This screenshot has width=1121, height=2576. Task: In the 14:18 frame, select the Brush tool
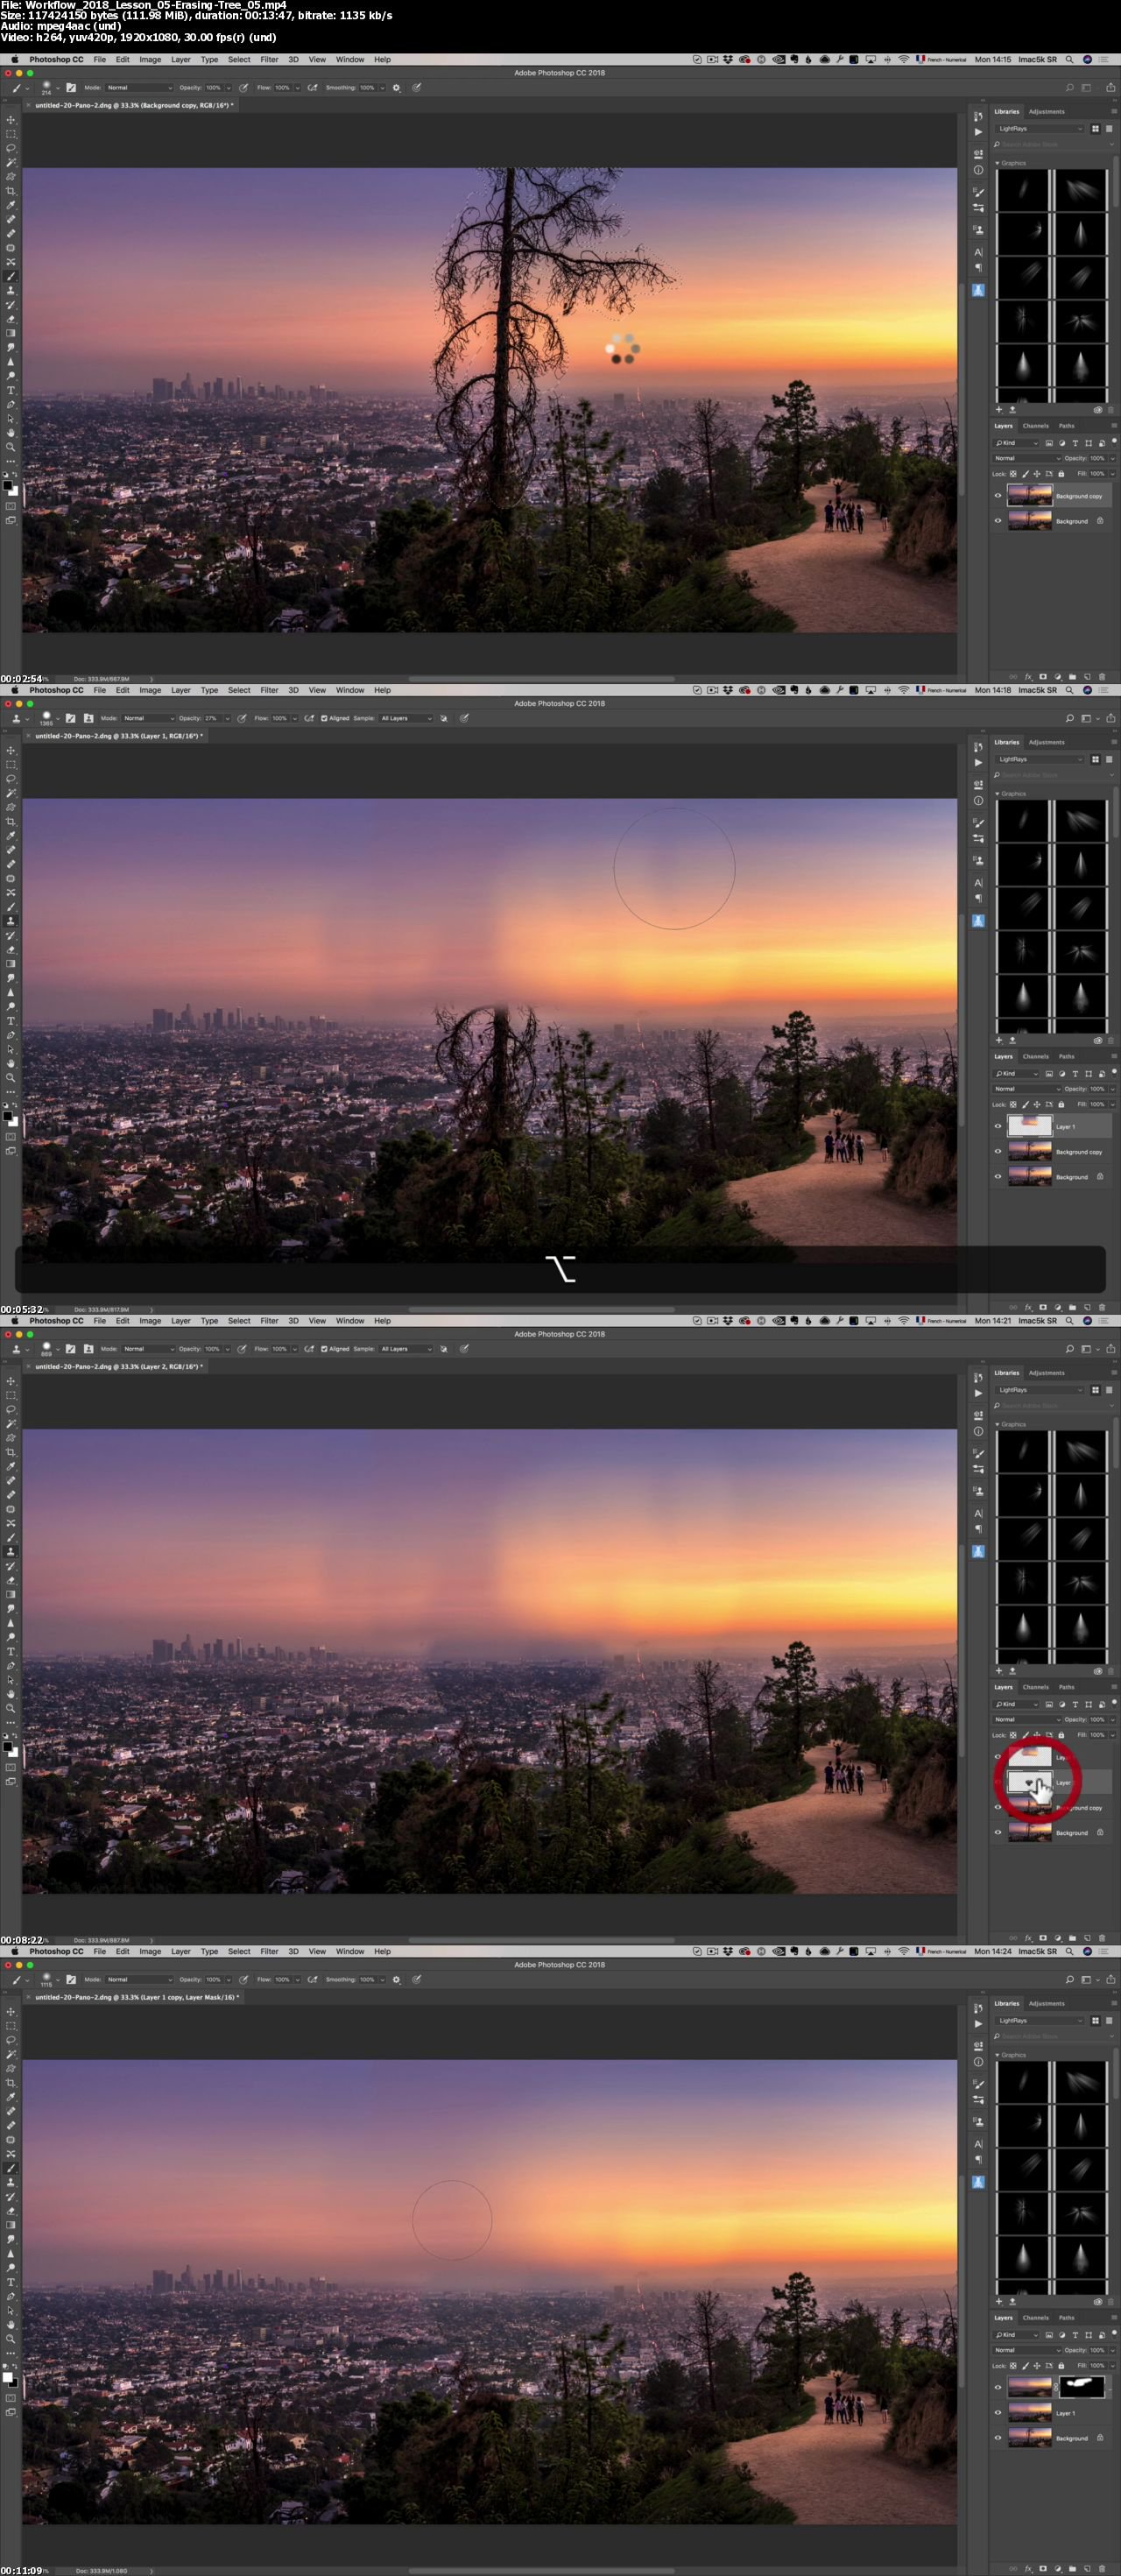tap(11, 907)
